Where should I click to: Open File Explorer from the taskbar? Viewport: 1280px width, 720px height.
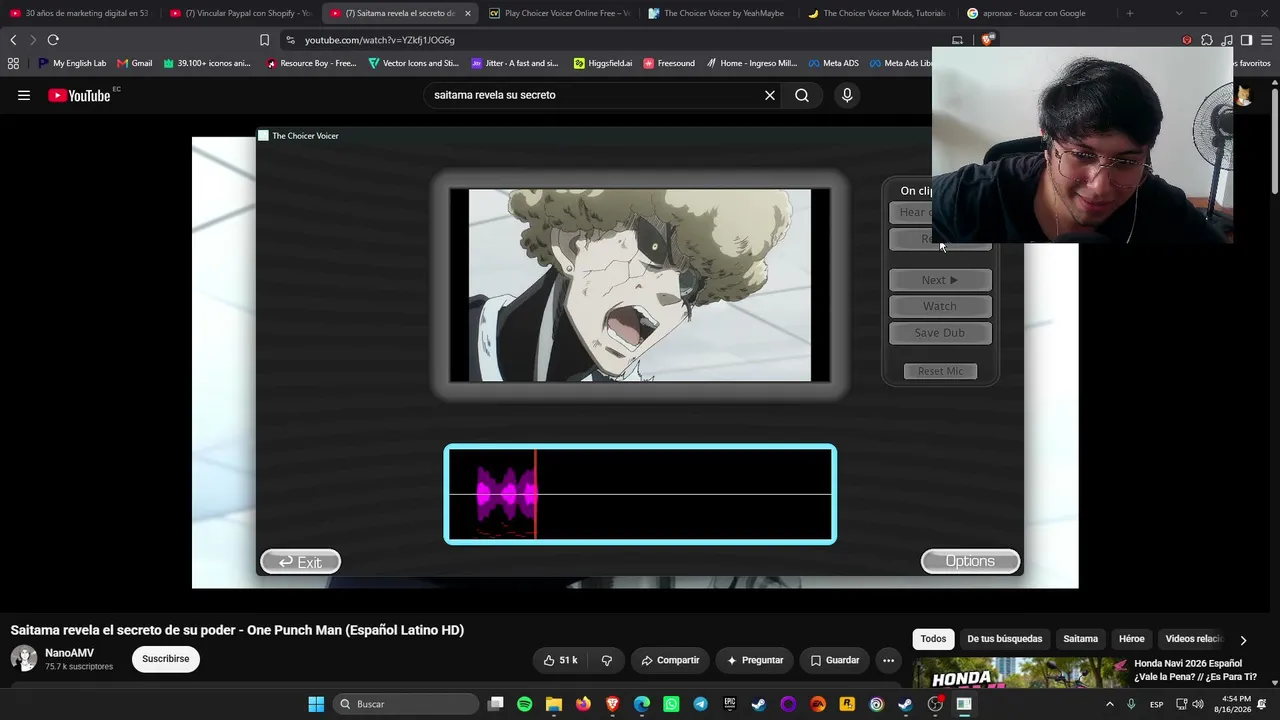pos(554,704)
